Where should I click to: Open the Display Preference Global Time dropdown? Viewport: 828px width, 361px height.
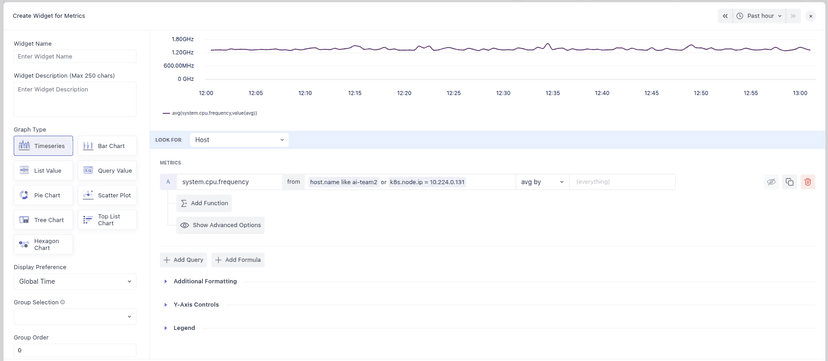click(x=75, y=281)
